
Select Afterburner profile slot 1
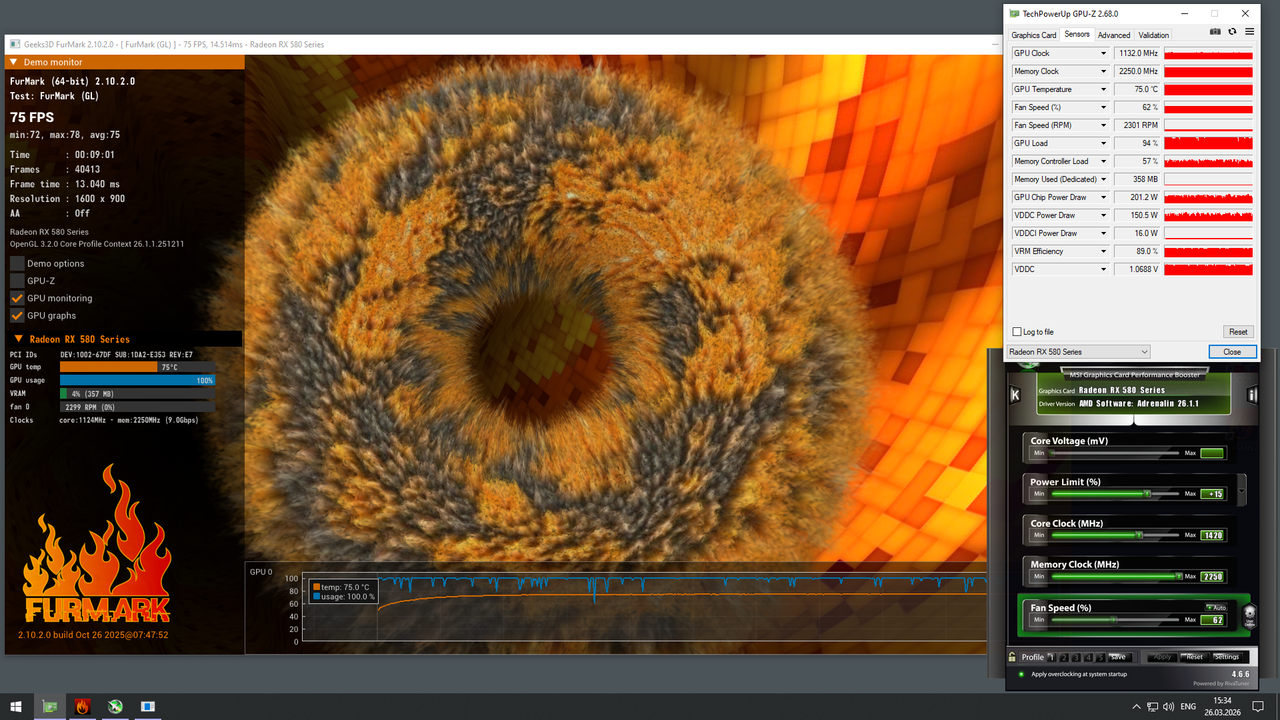click(1051, 657)
